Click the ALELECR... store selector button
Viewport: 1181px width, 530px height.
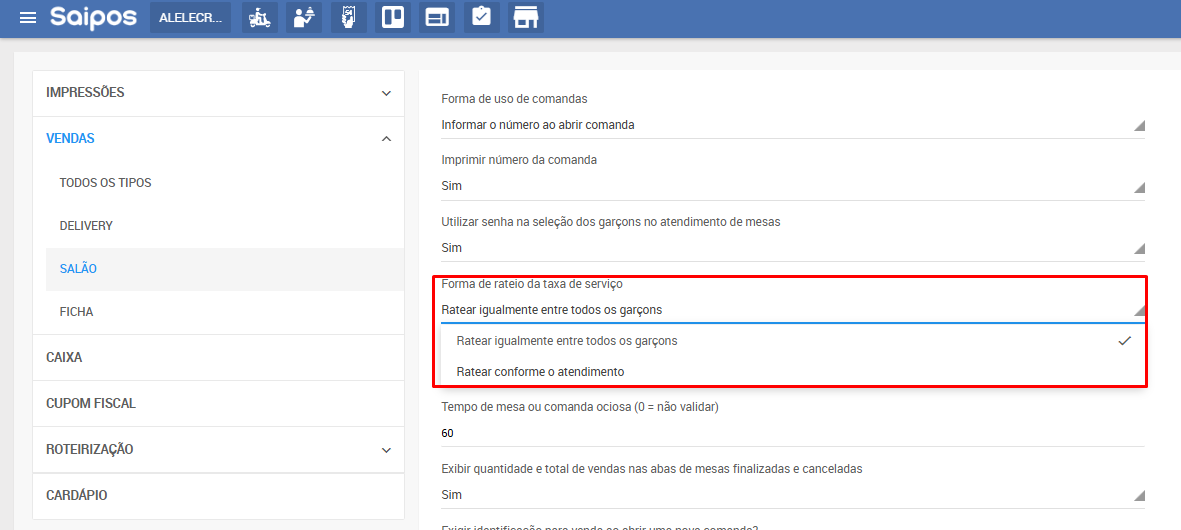click(190, 18)
